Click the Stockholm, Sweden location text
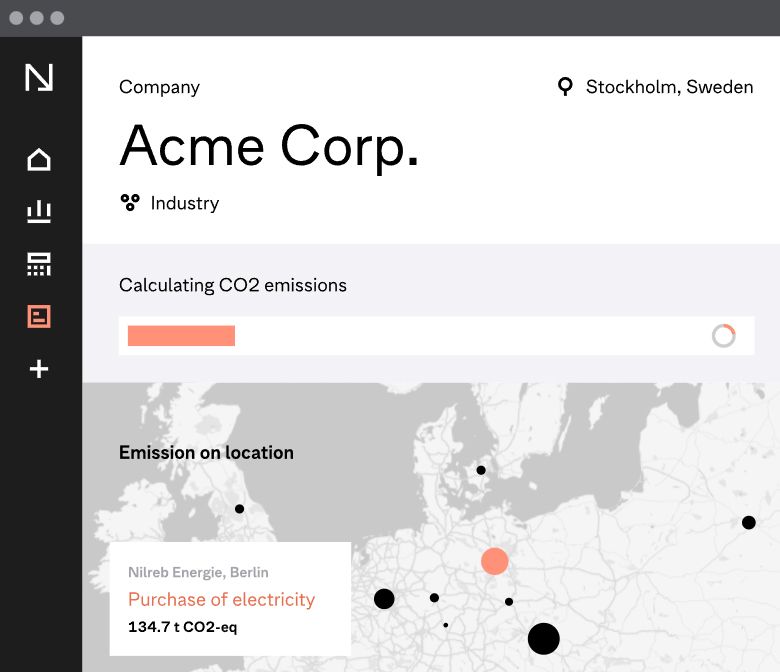This screenshot has height=672, width=780. (x=669, y=87)
